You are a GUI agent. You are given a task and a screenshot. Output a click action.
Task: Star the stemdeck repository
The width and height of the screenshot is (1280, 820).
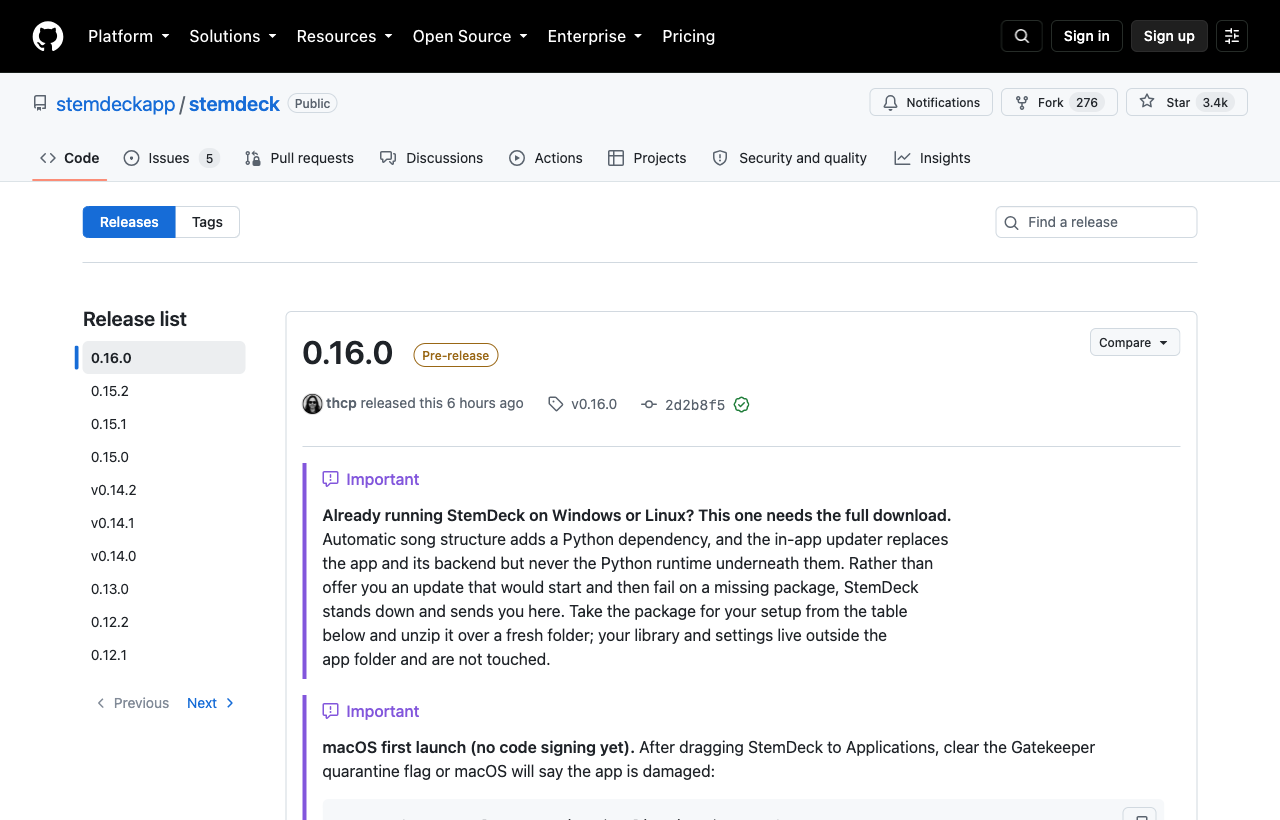click(x=1187, y=102)
